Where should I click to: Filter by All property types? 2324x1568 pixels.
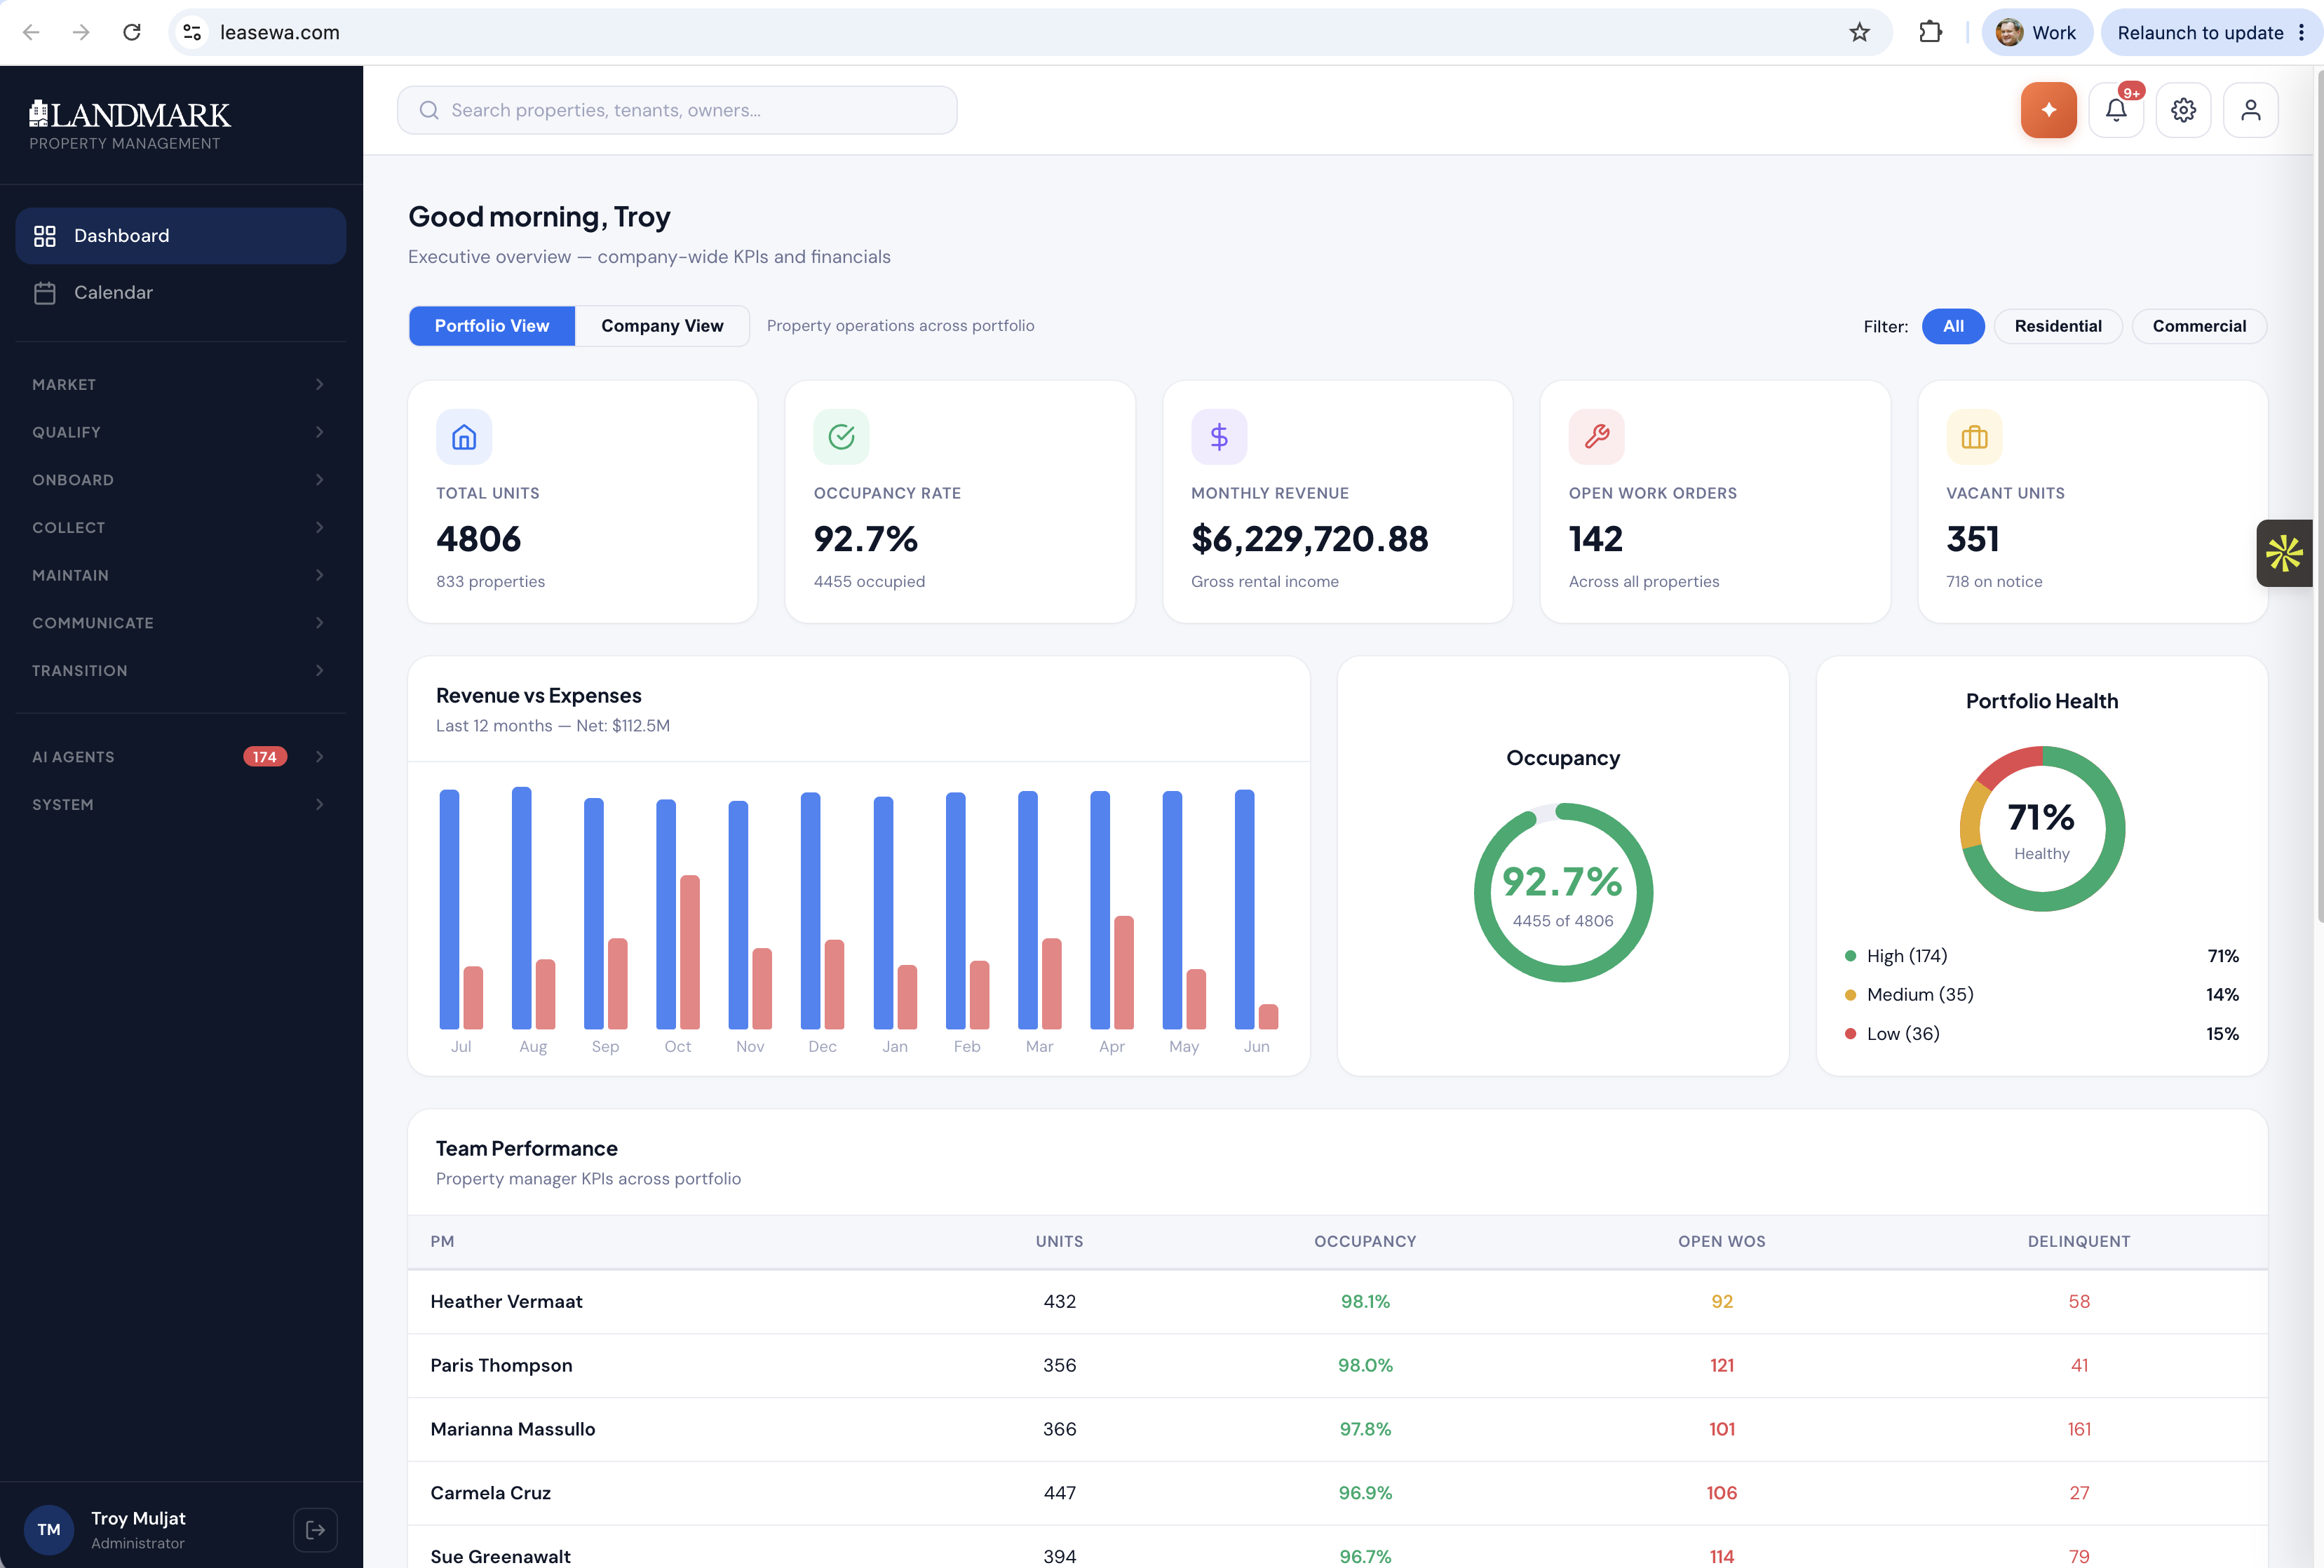[1953, 326]
